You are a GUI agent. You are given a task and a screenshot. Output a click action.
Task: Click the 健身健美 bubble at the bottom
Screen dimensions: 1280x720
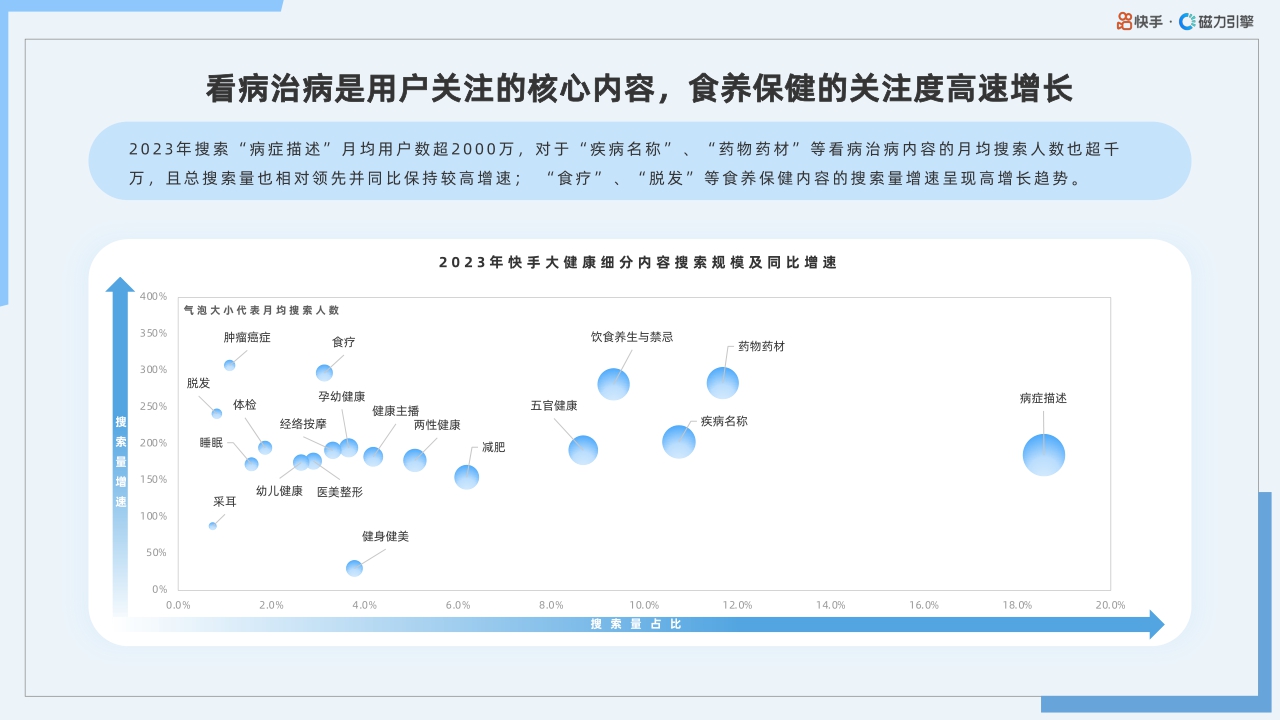pyautogui.click(x=354, y=568)
